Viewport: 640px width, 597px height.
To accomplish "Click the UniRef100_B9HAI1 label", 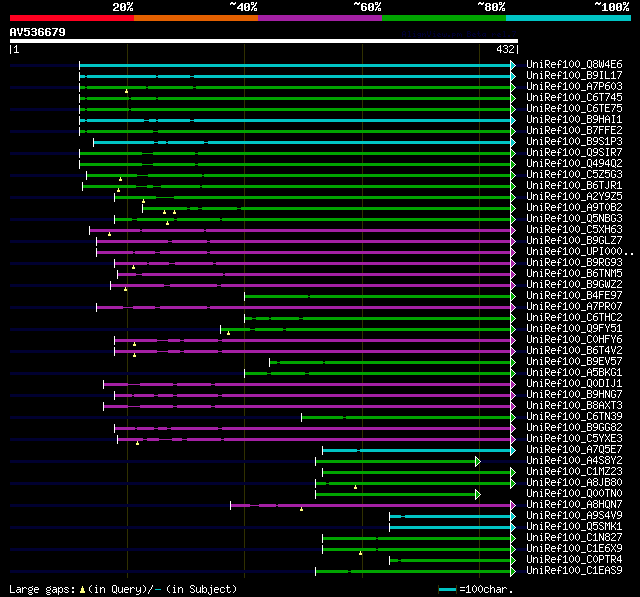I will 574,120.
